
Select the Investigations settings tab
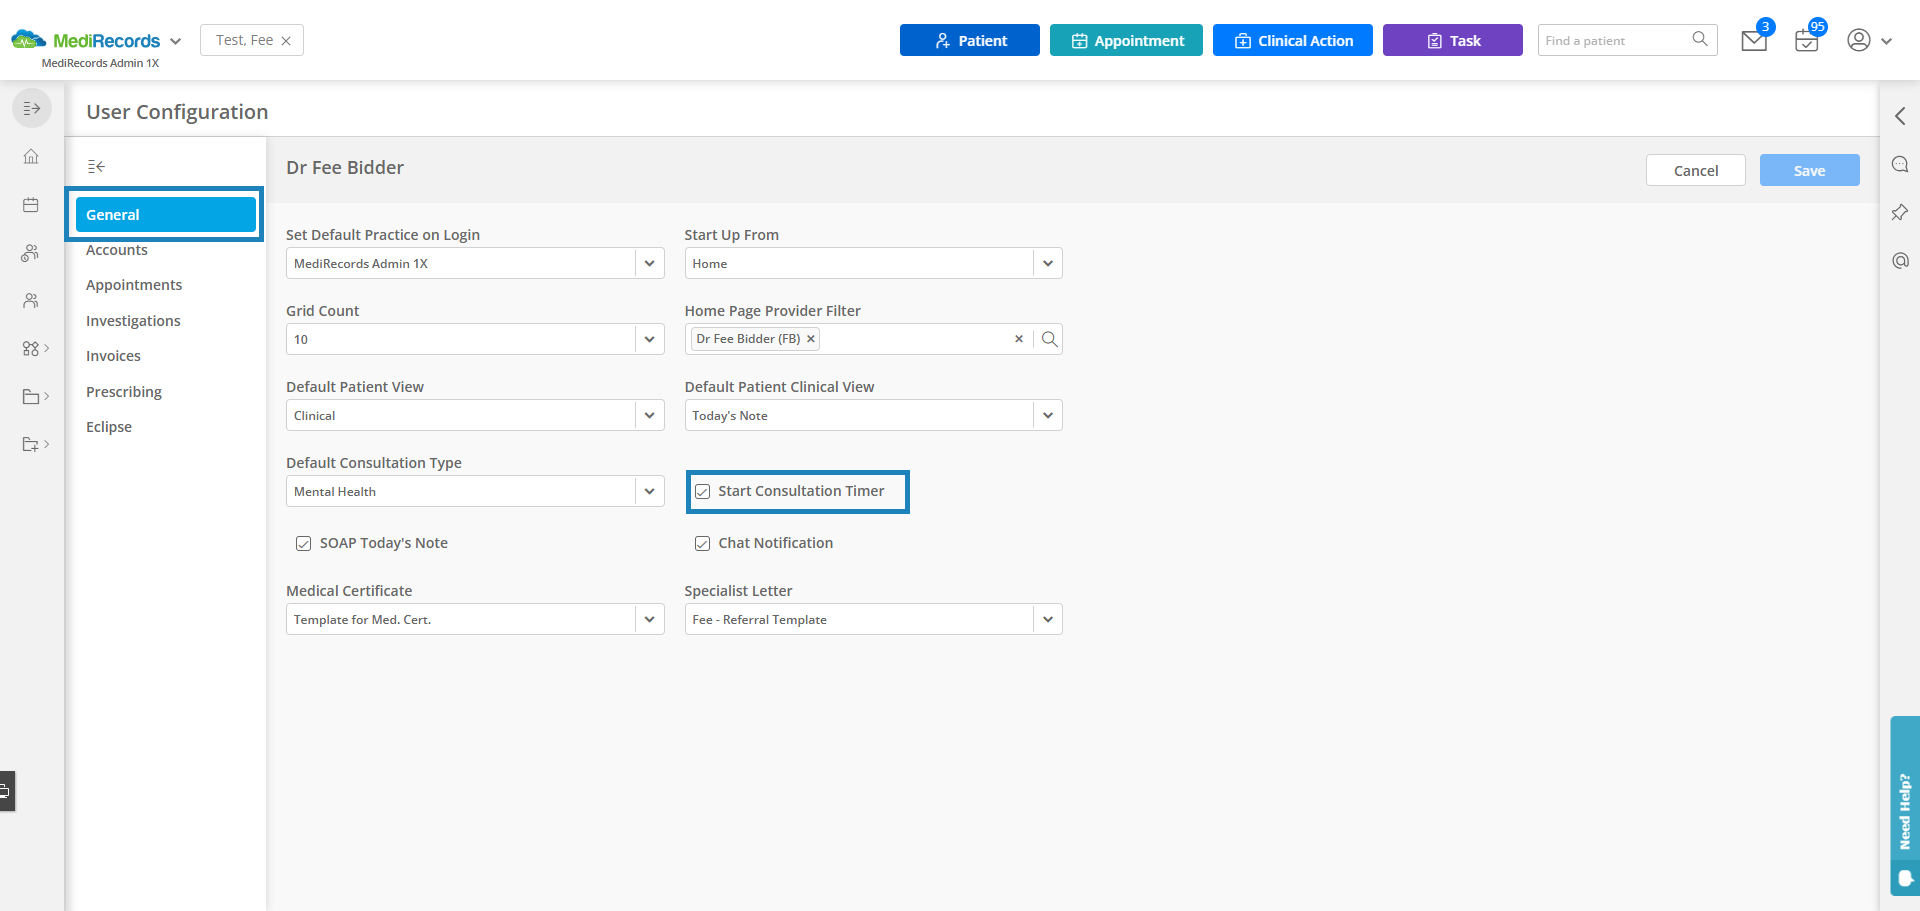133,321
